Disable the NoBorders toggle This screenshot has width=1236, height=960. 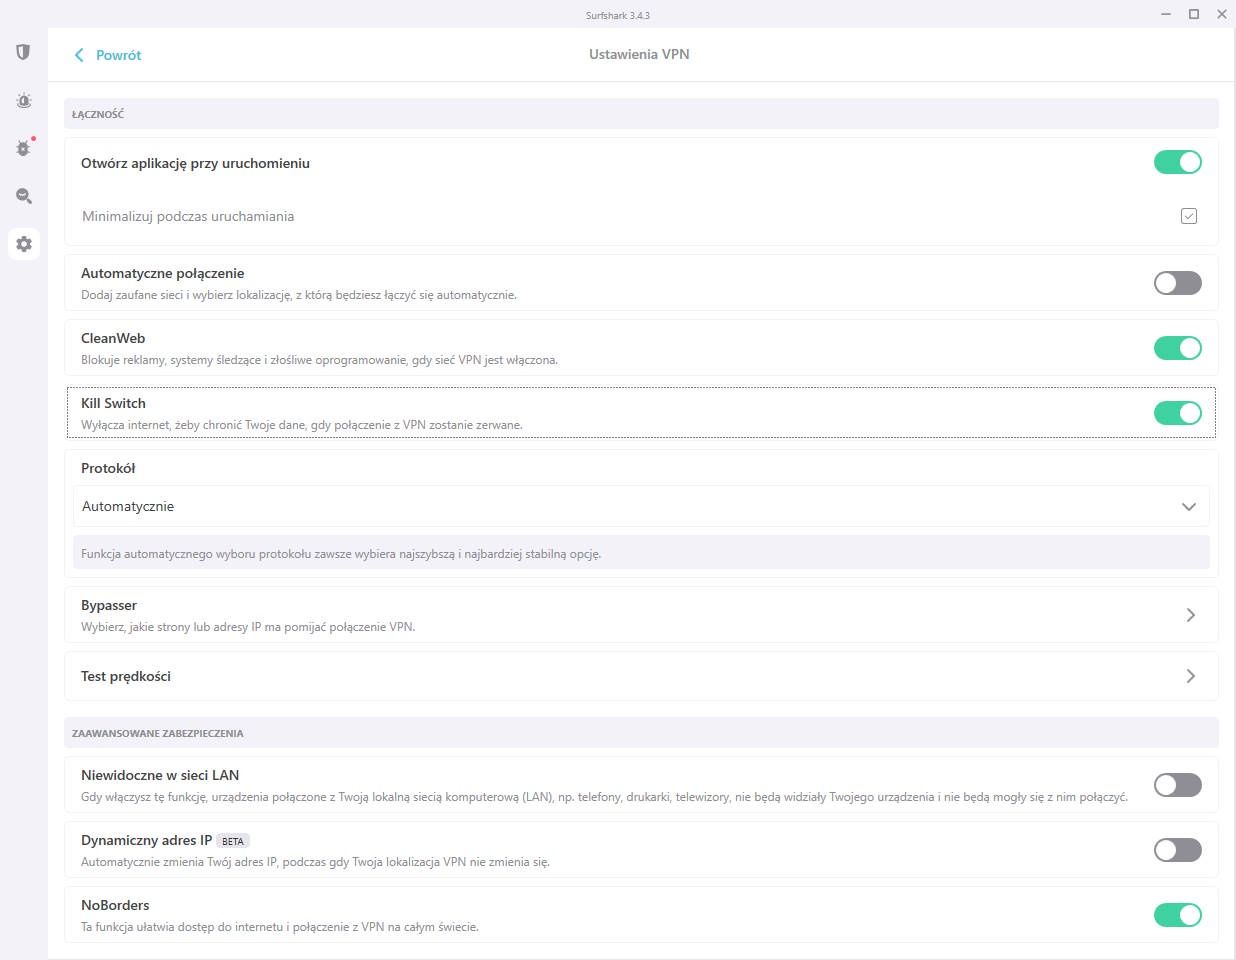[x=1177, y=915]
